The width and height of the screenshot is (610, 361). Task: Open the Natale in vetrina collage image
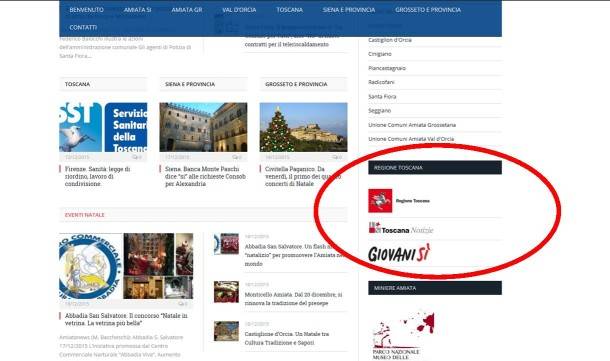126,266
